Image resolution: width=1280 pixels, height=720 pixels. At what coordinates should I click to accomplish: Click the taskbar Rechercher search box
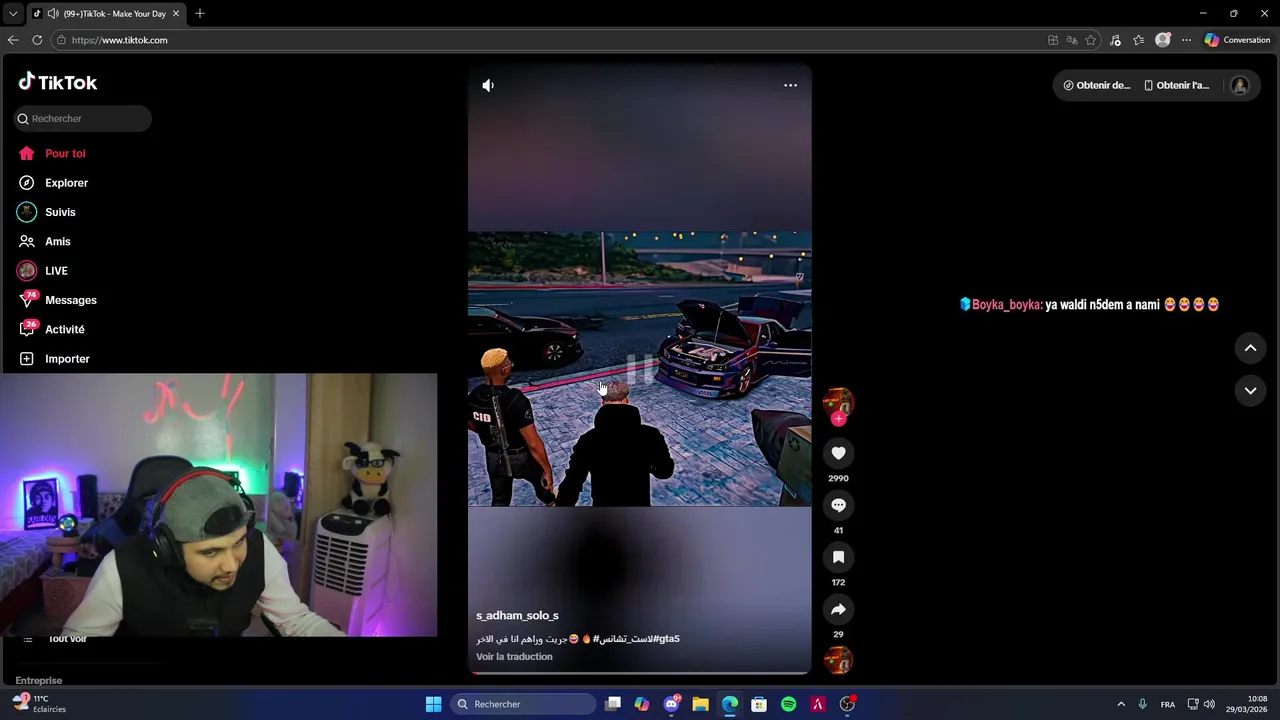[x=523, y=704]
